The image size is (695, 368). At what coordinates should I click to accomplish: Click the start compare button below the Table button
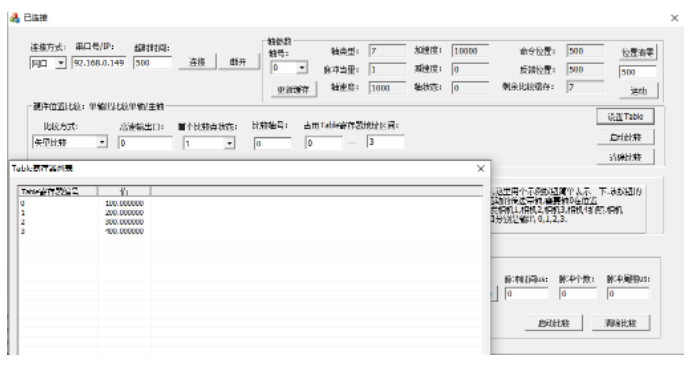(625, 137)
